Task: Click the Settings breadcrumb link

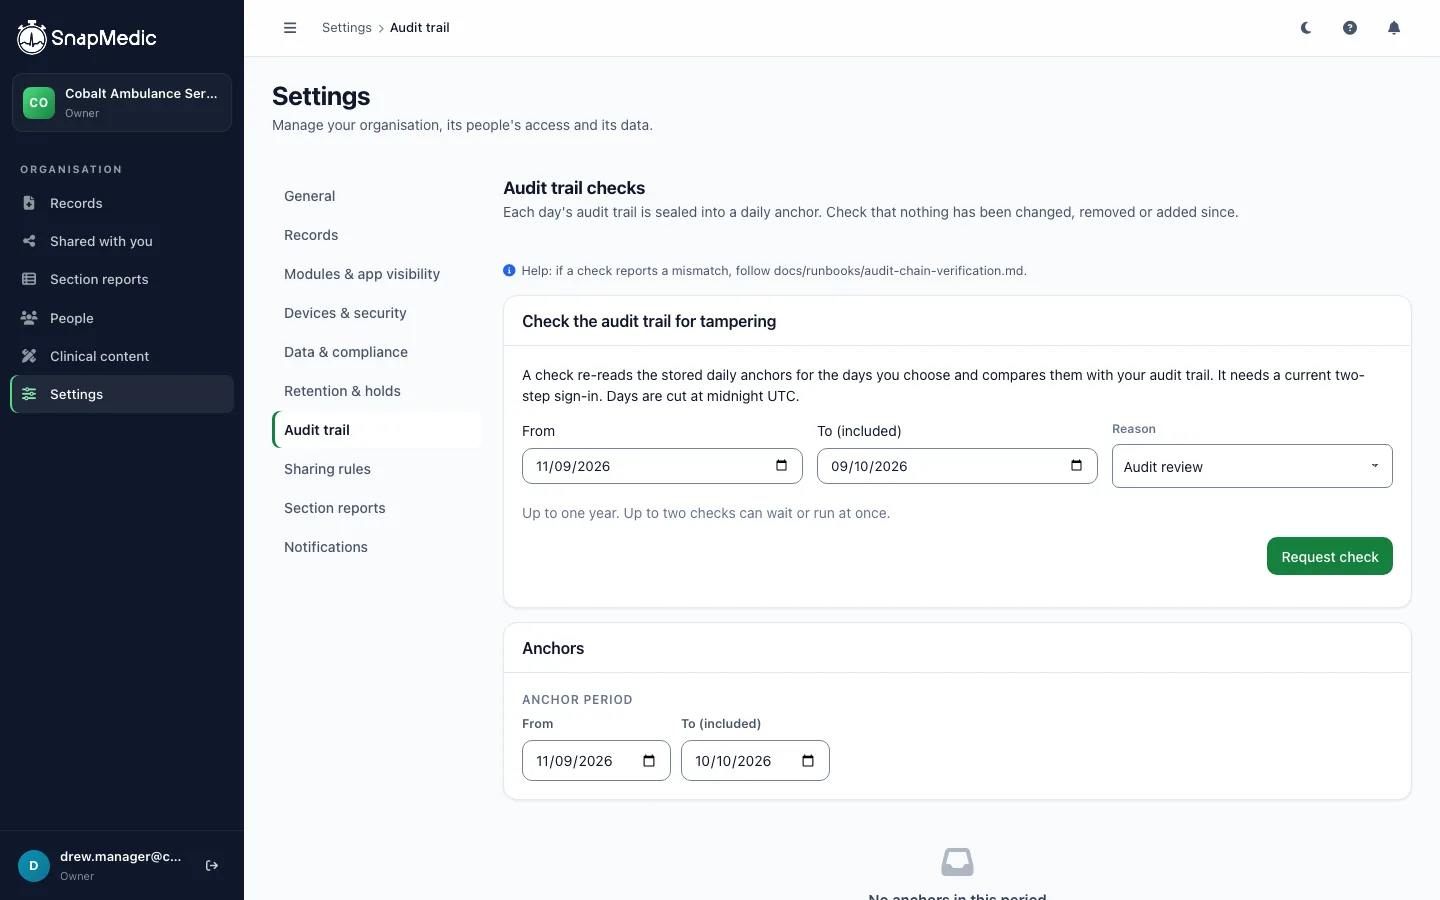Action: [x=347, y=28]
